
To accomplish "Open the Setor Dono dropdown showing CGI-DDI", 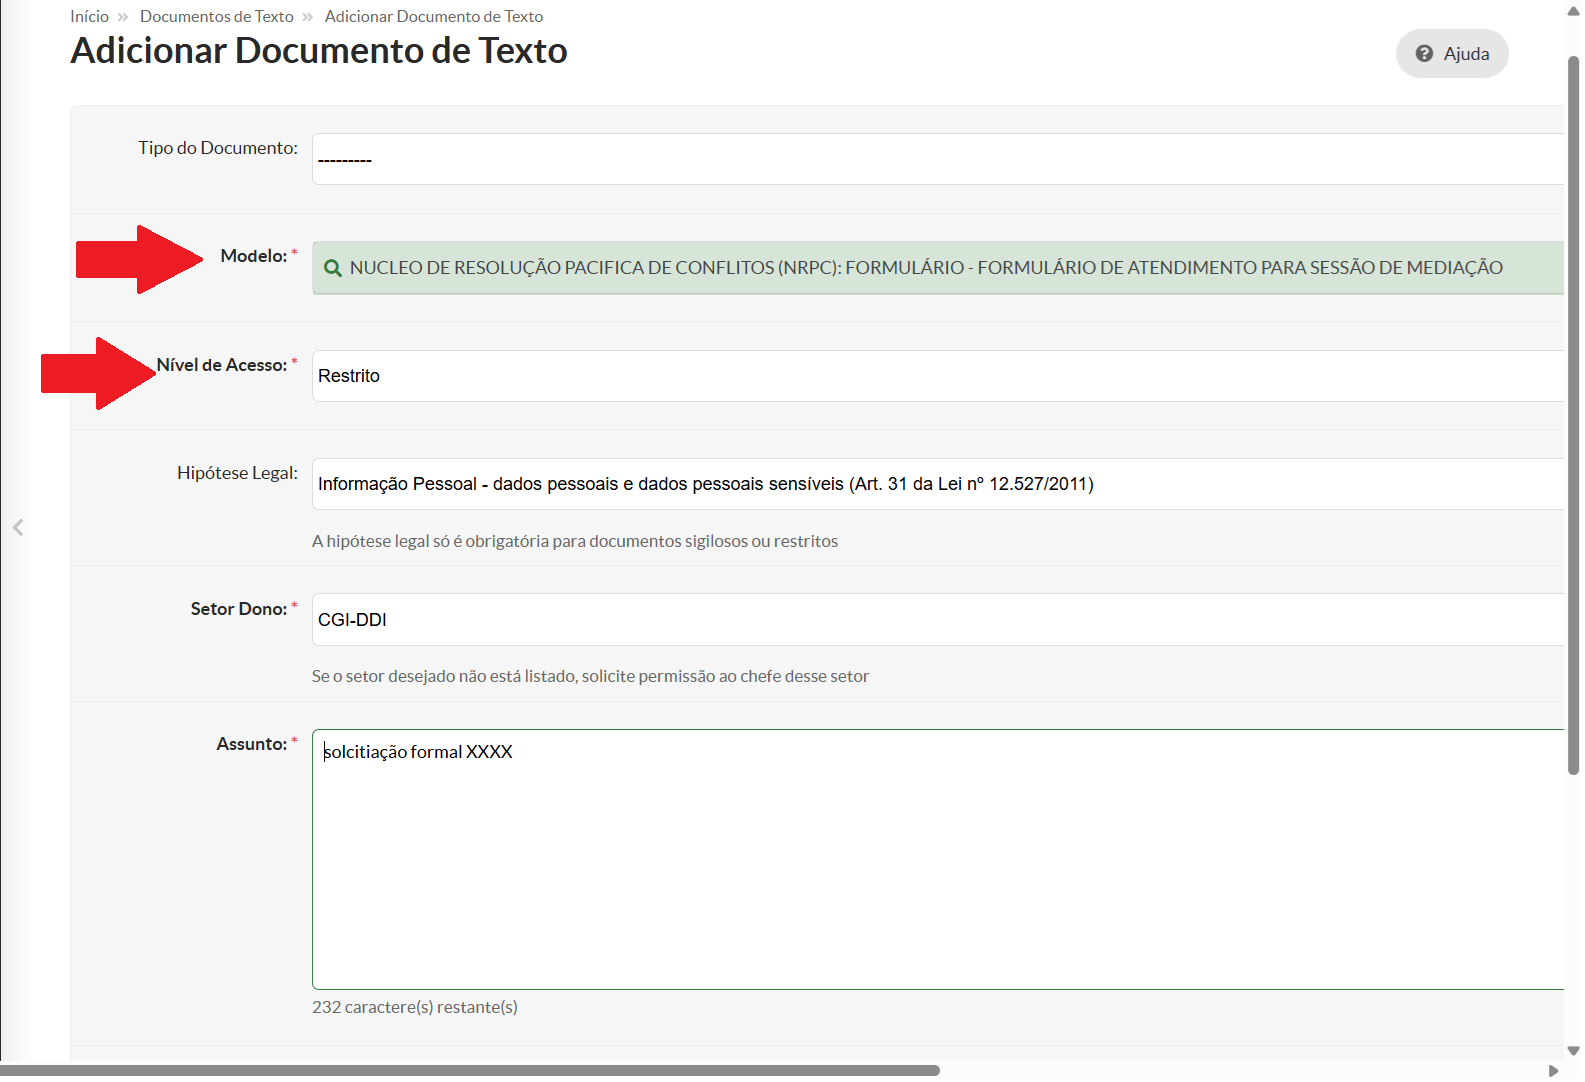I will click(x=937, y=620).
